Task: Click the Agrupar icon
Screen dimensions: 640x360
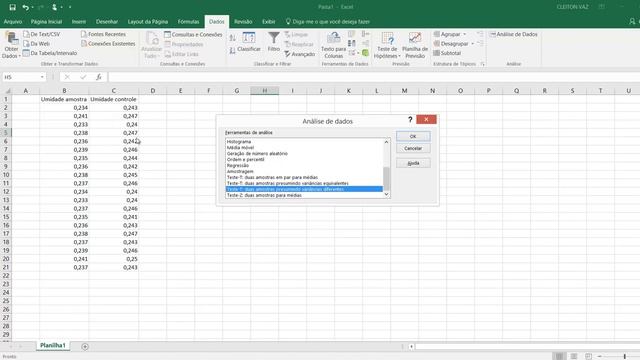Action: [437, 34]
